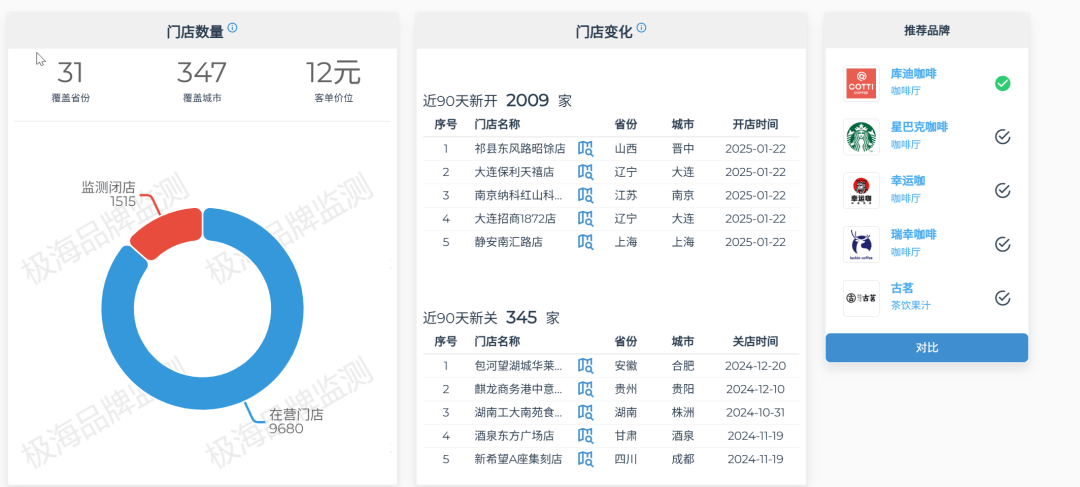The image size is (1080, 487).
Task: Select the 瑞幸咖啡 comparison checkbox
Action: (x=1002, y=244)
